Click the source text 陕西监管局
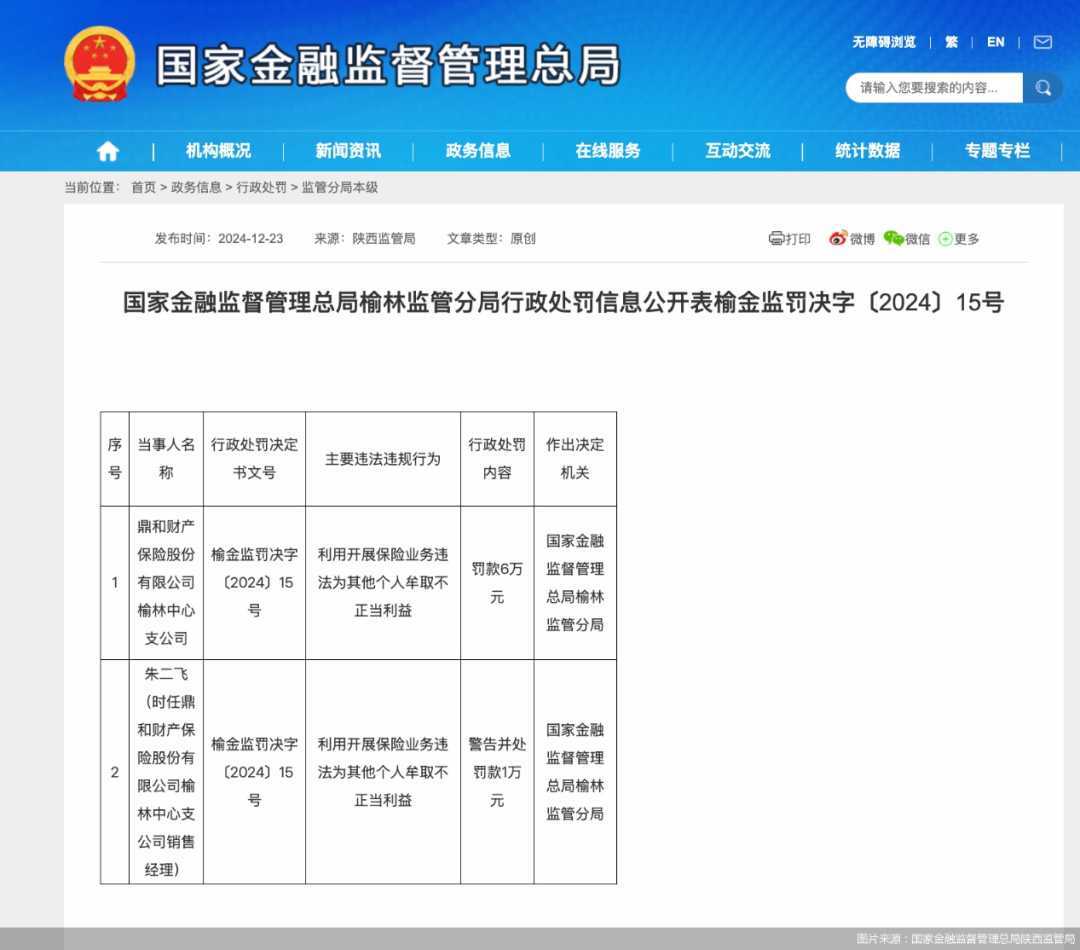The height and width of the screenshot is (950, 1080). point(384,238)
